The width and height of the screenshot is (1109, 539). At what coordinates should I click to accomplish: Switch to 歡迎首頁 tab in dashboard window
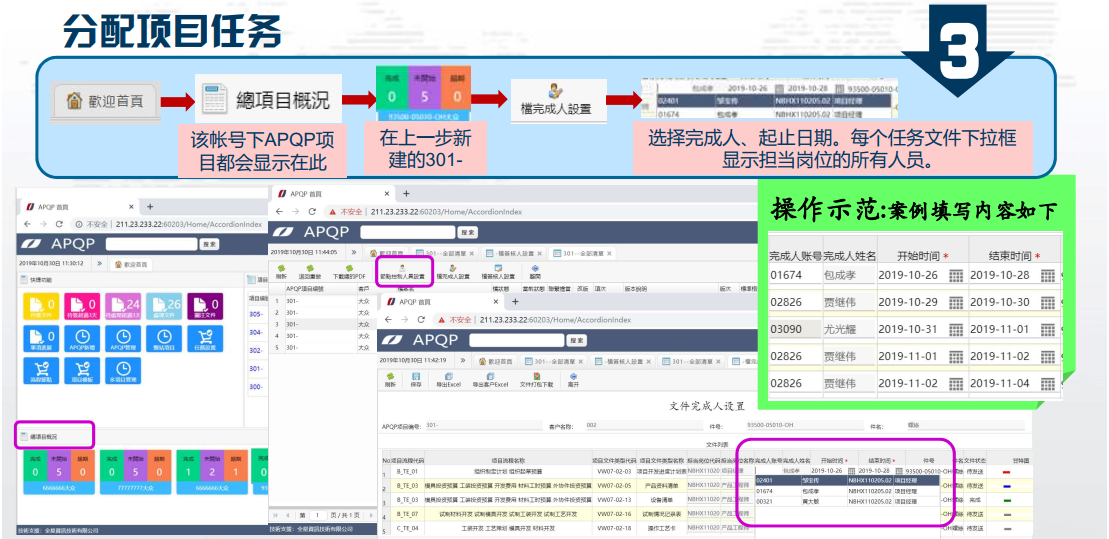tap(130, 265)
